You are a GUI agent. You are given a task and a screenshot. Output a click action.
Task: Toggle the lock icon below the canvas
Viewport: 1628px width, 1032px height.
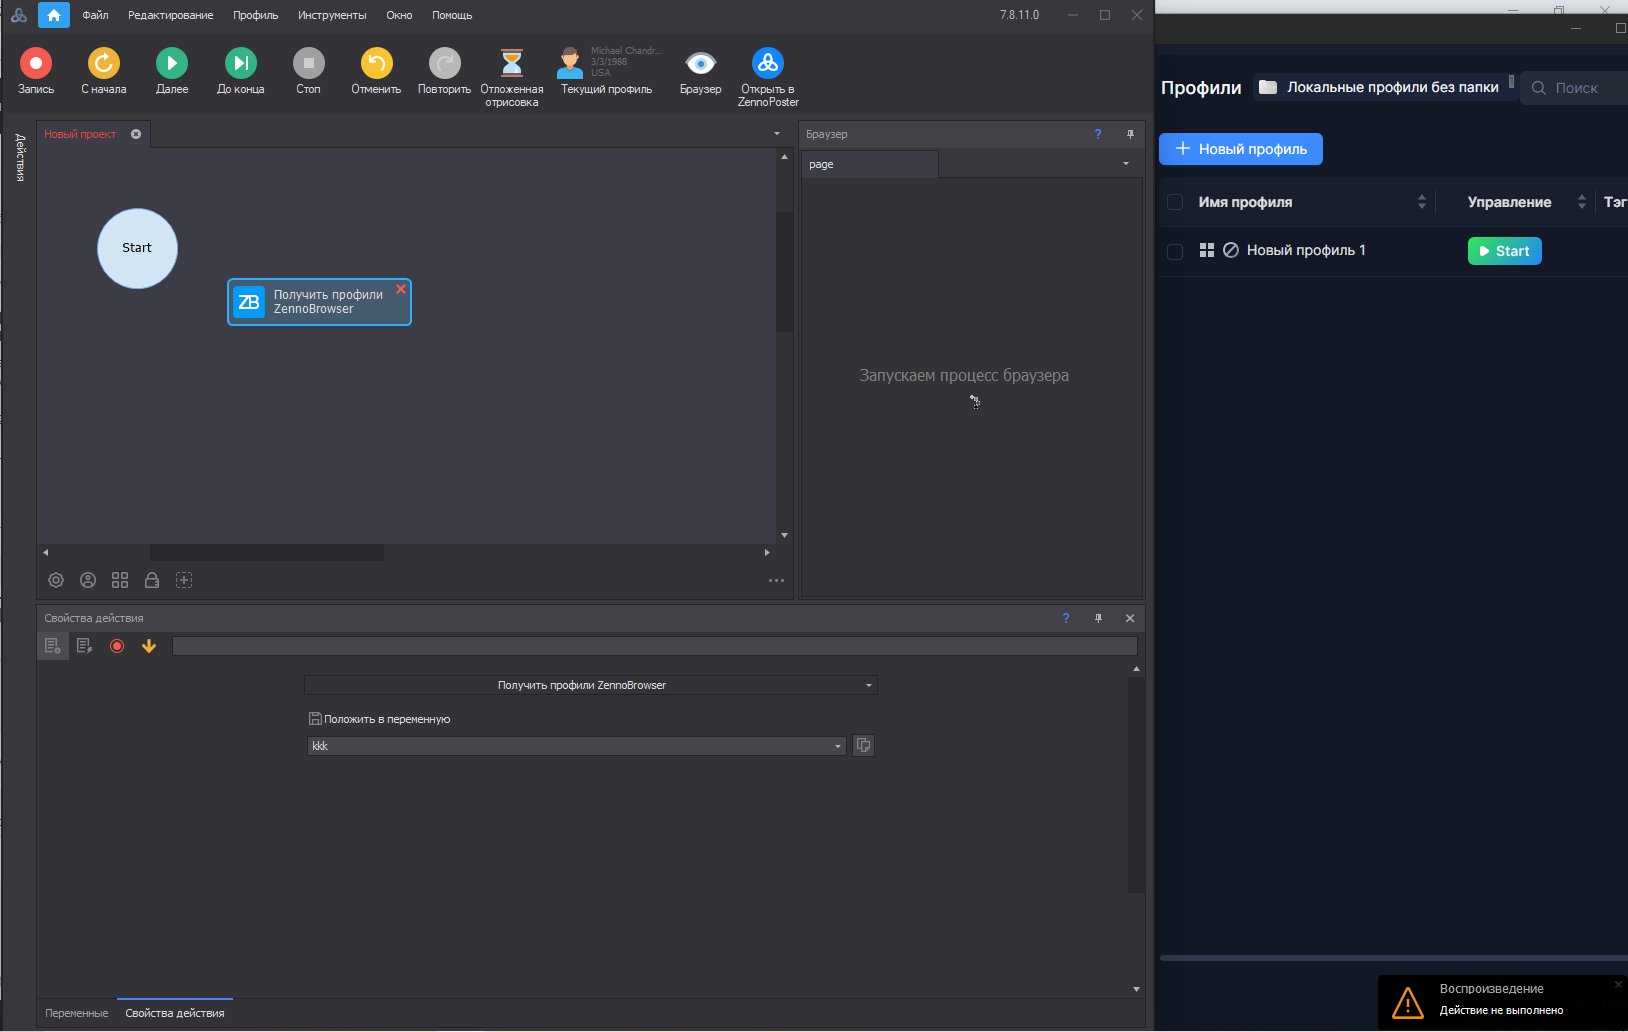click(152, 580)
